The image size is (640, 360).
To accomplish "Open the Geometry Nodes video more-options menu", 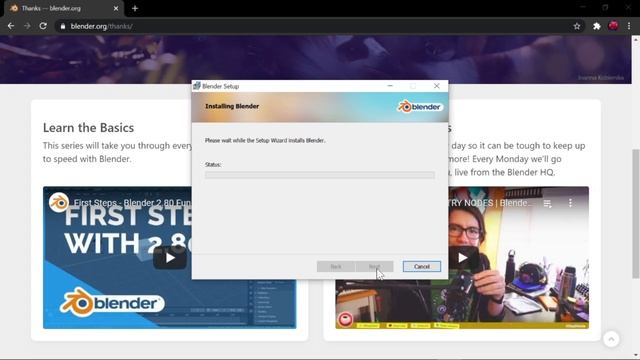I will tap(570, 203).
